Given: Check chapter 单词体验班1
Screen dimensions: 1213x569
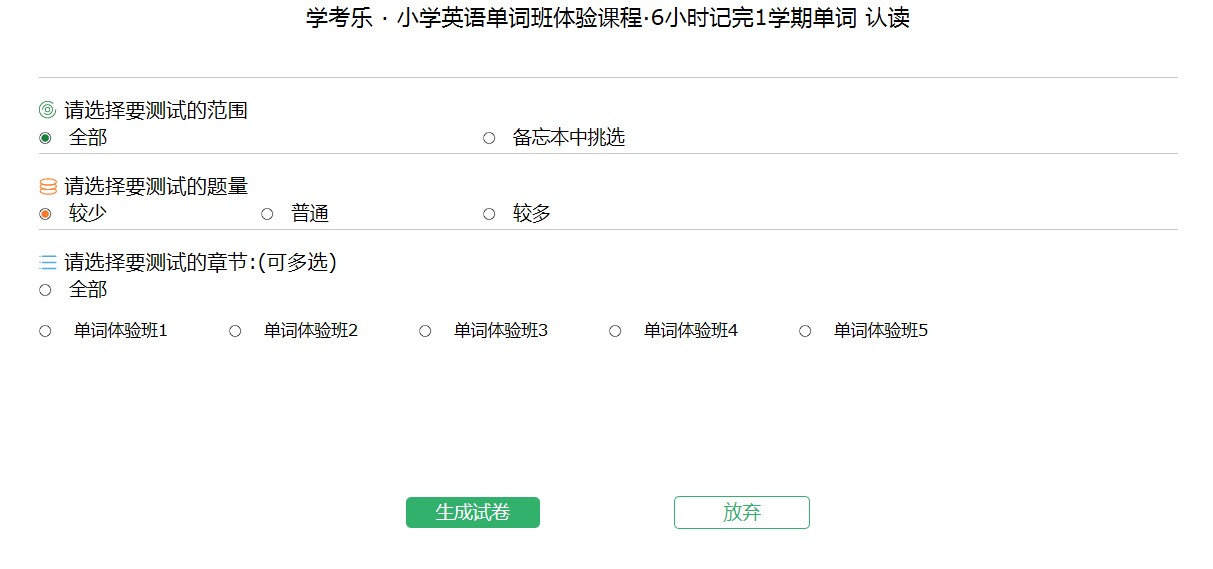Looking at the screenshot, I should [45, 331].
